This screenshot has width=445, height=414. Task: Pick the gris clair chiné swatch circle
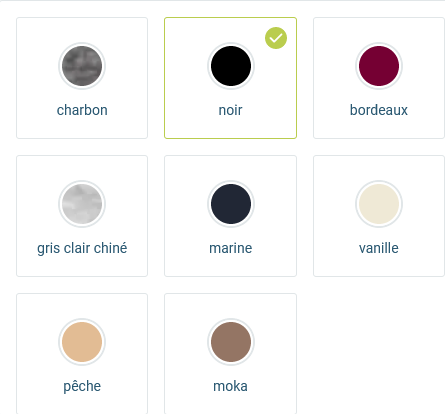82,204
